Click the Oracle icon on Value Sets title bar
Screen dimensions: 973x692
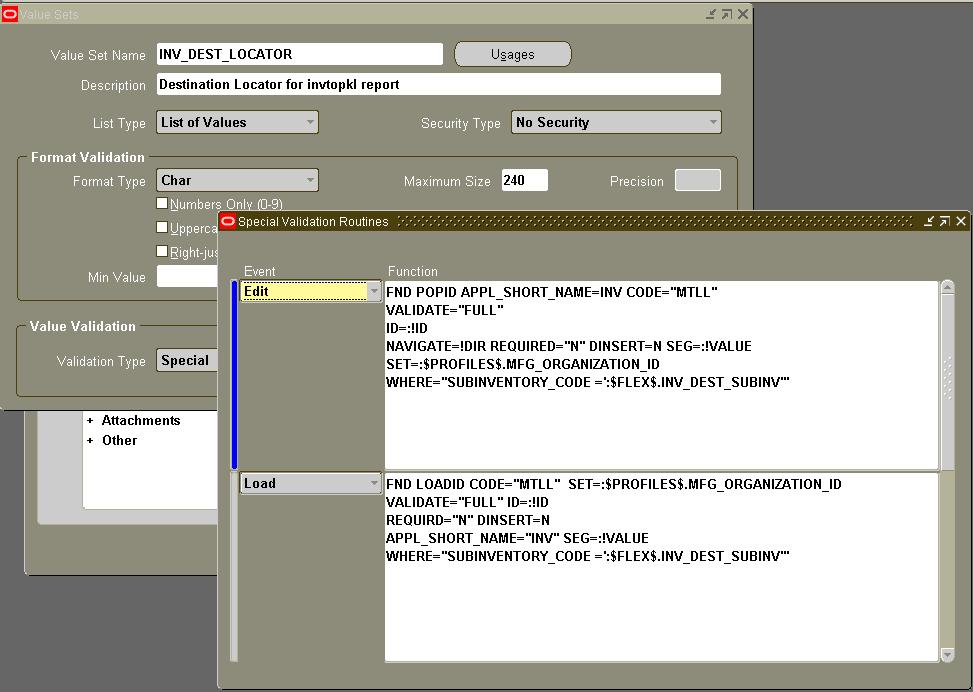(12, 14)
